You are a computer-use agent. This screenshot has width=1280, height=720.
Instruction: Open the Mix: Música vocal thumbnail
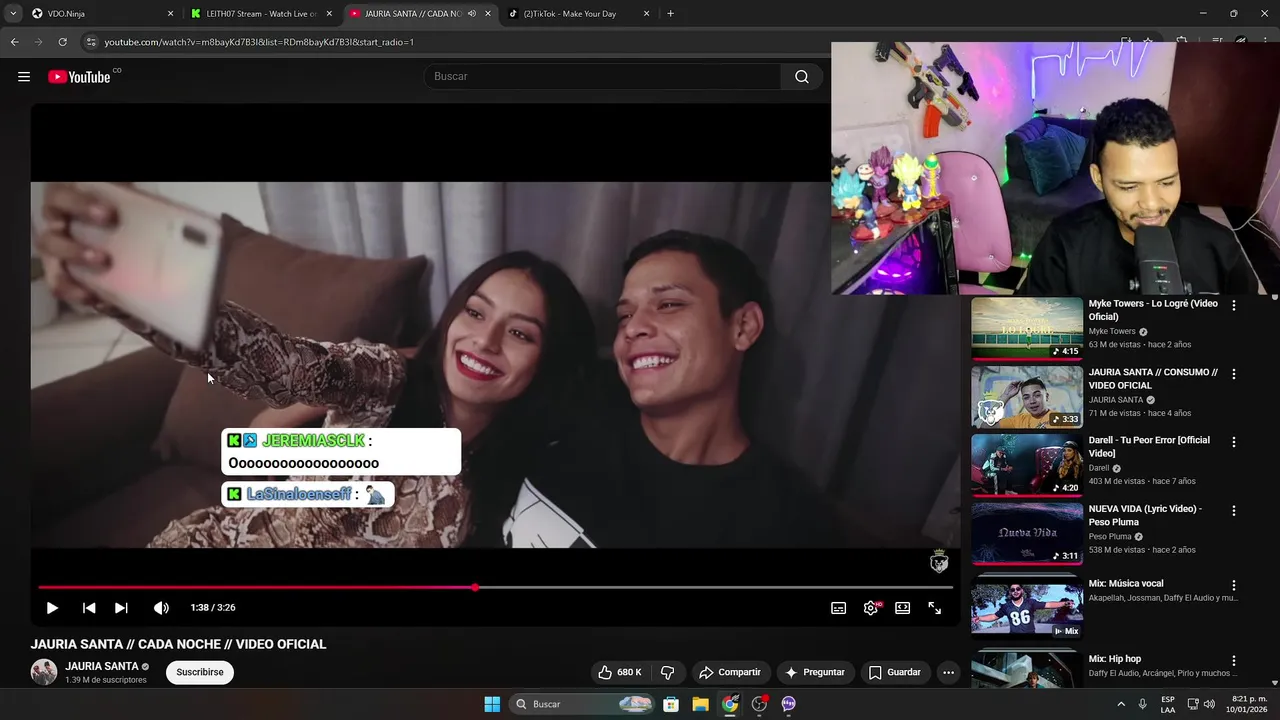(1027, 607)
